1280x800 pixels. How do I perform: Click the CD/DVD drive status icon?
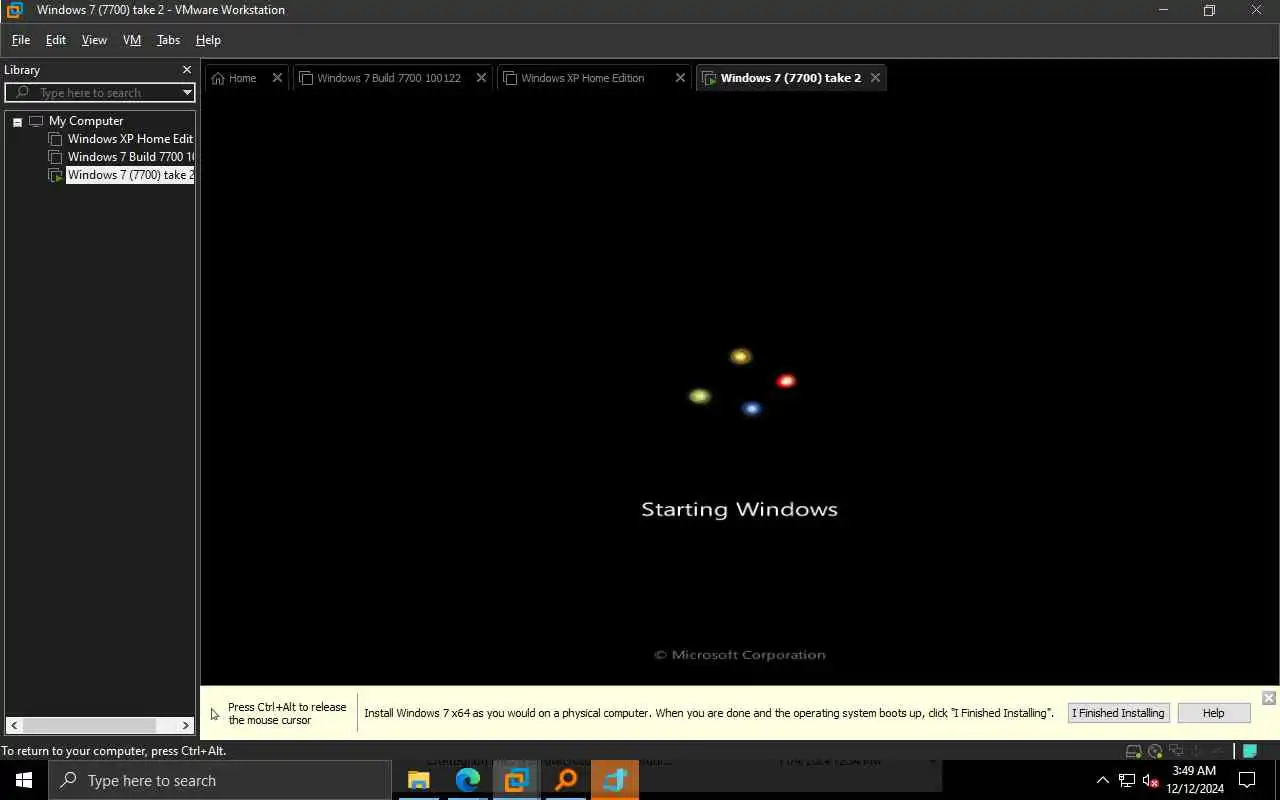1155,751
